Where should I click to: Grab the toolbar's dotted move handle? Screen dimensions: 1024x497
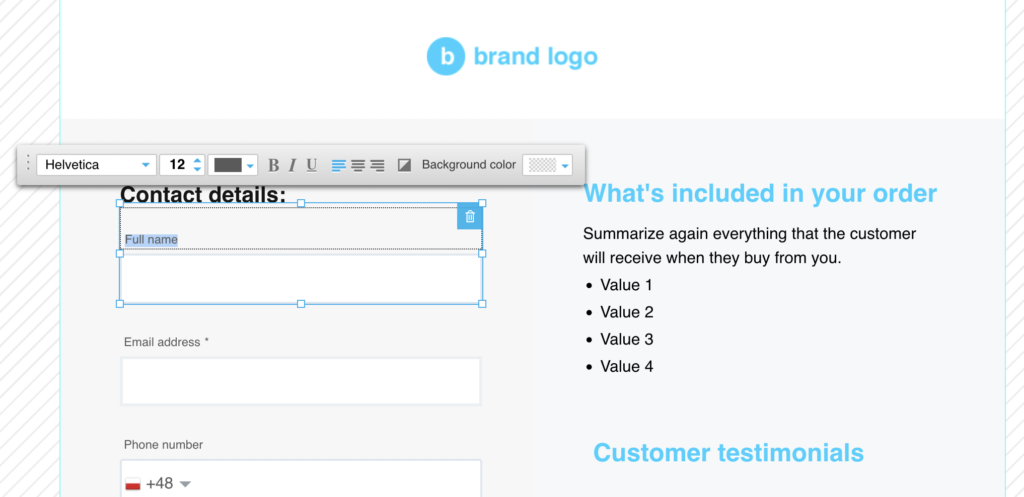point(27,163)
